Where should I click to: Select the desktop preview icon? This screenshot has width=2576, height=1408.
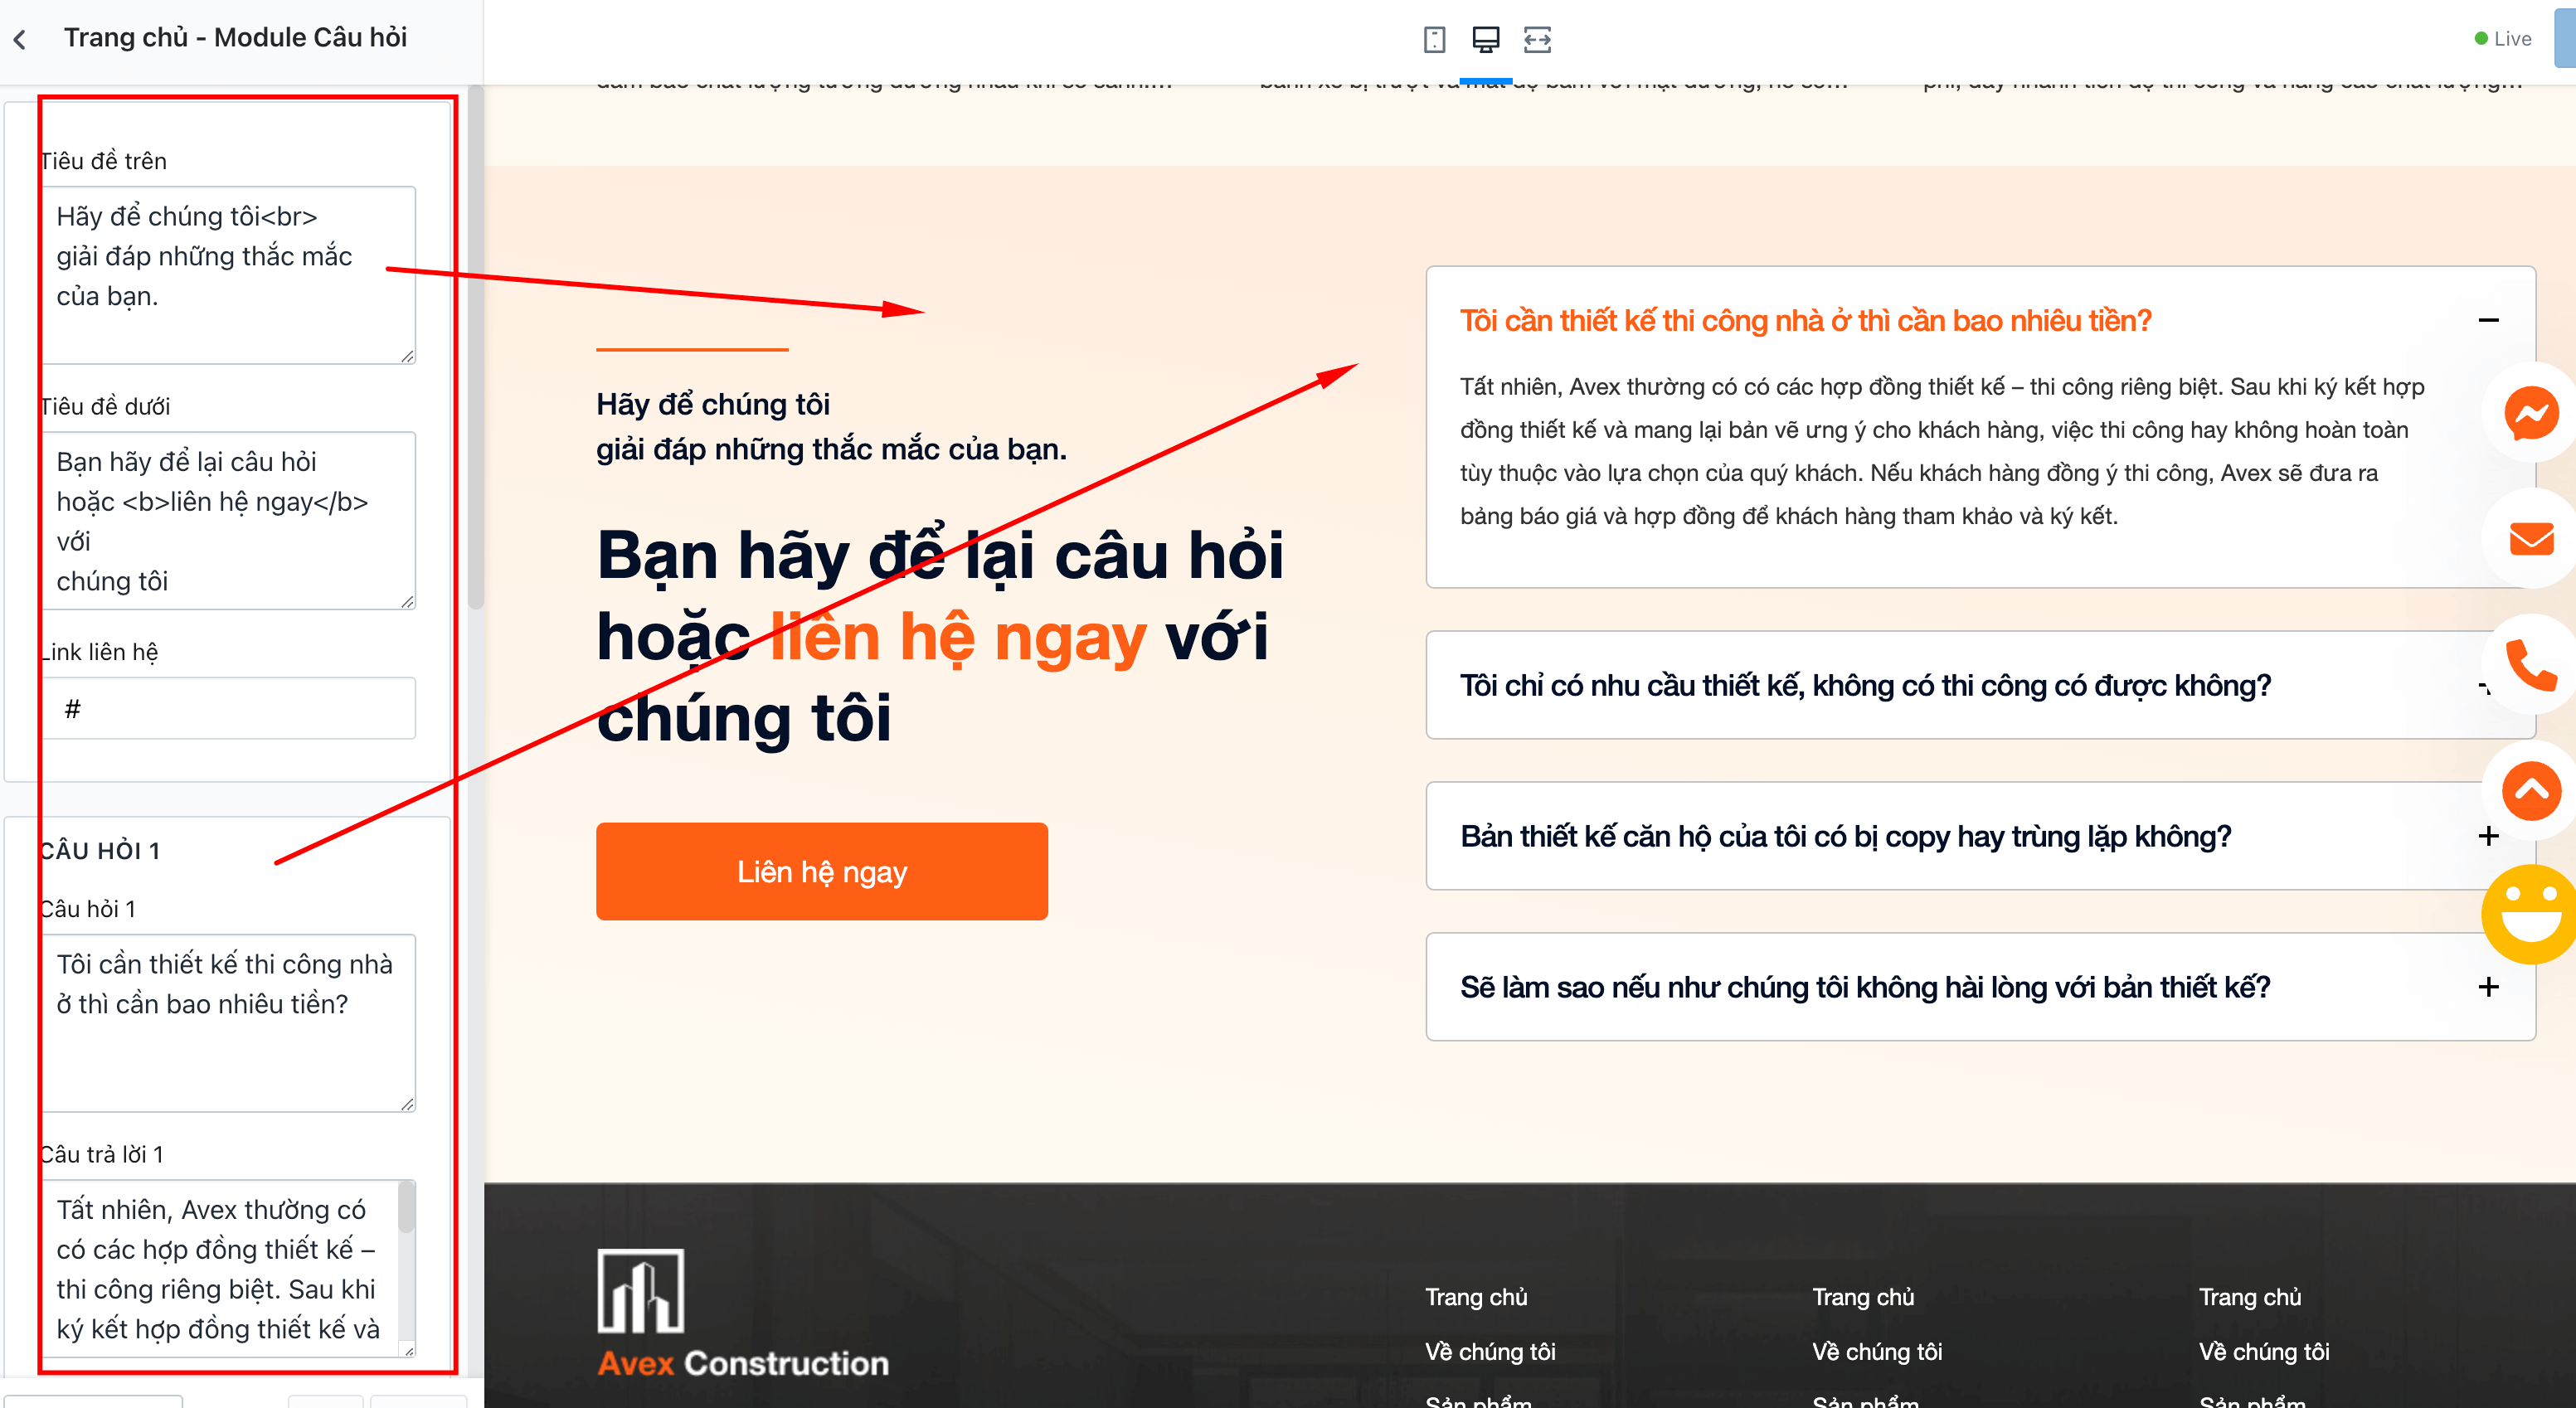pos(1486,39)
